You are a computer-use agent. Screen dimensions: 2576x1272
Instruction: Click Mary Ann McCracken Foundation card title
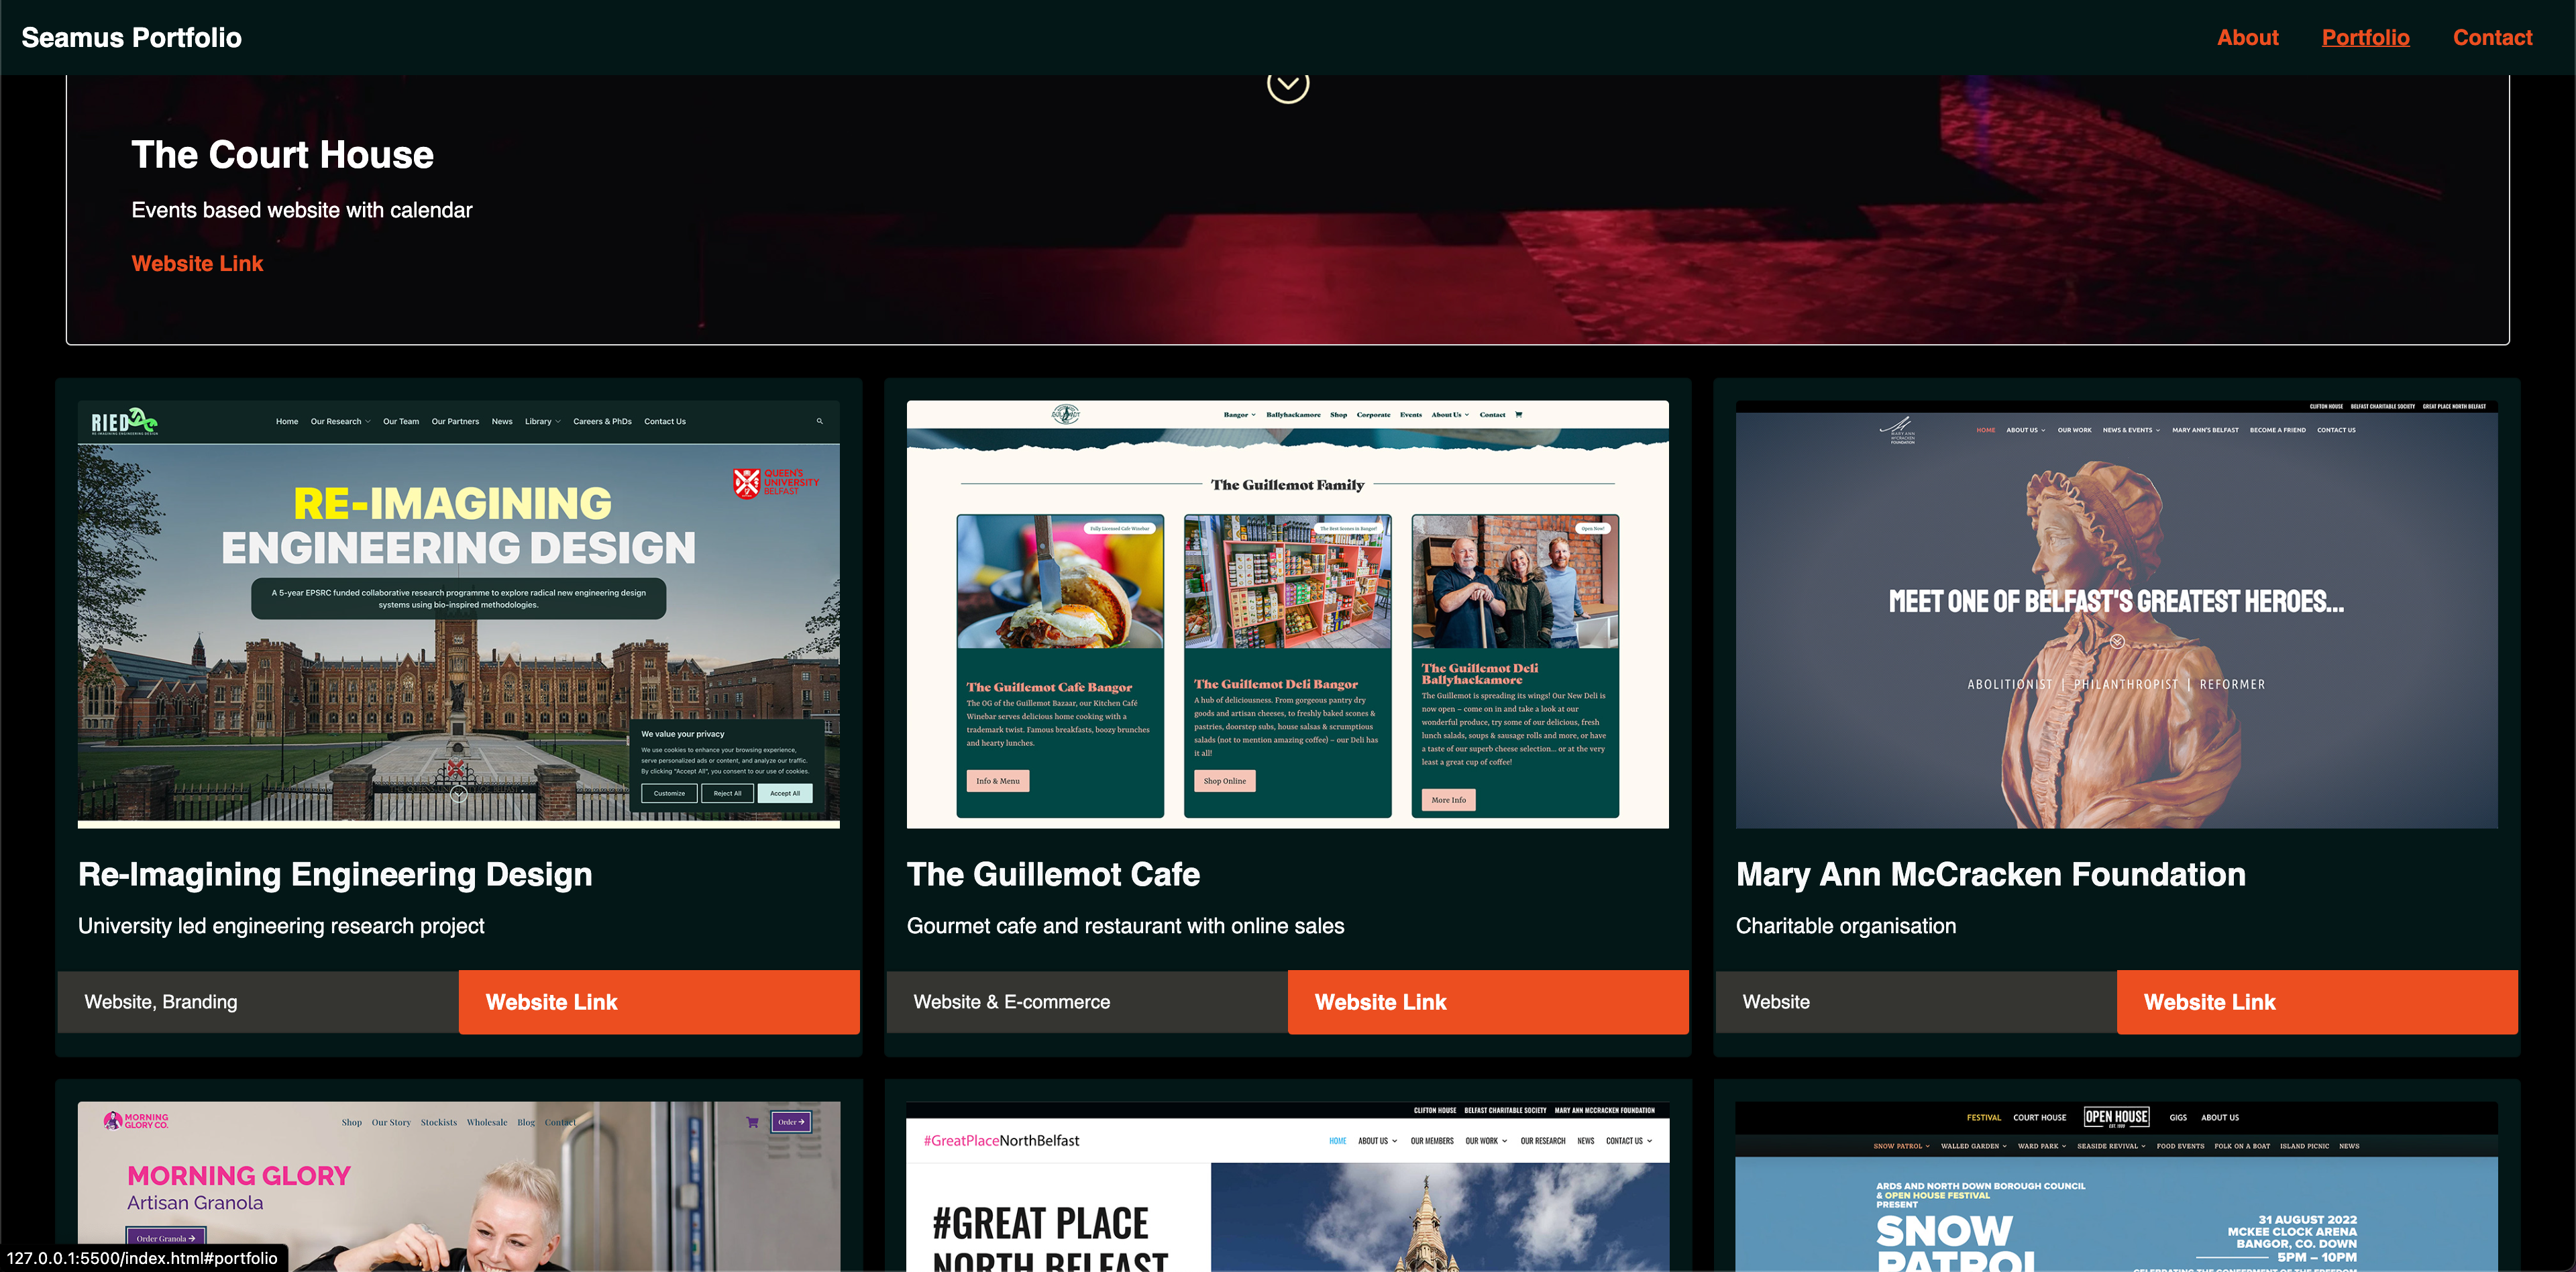[x=1990, y=874]
